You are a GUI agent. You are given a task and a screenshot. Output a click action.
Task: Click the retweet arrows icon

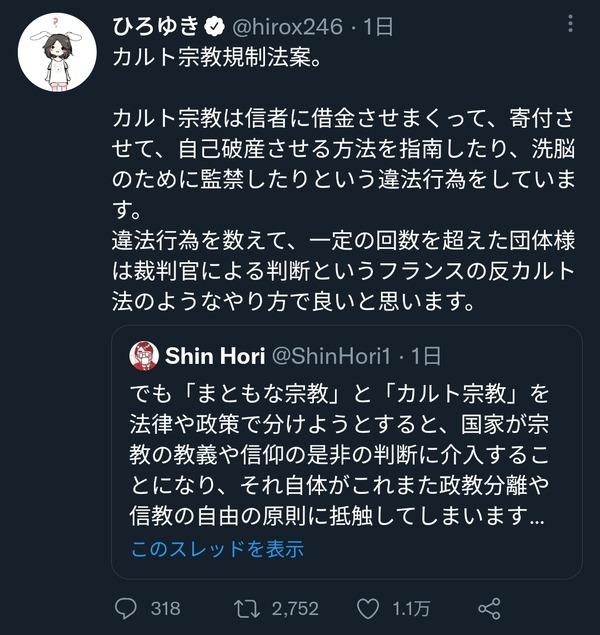click(x=247, y=609)
